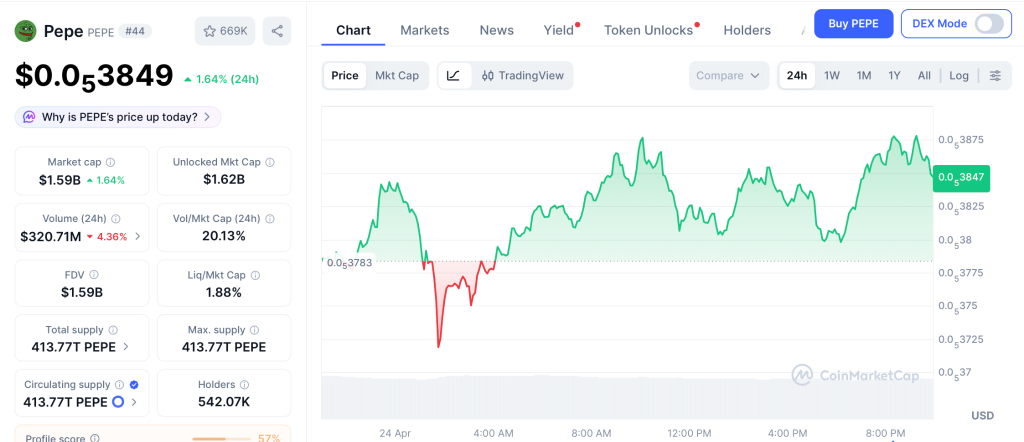This screenshot has width=1024, height=442.
Task: Click the share icon button
Action: 277,31
